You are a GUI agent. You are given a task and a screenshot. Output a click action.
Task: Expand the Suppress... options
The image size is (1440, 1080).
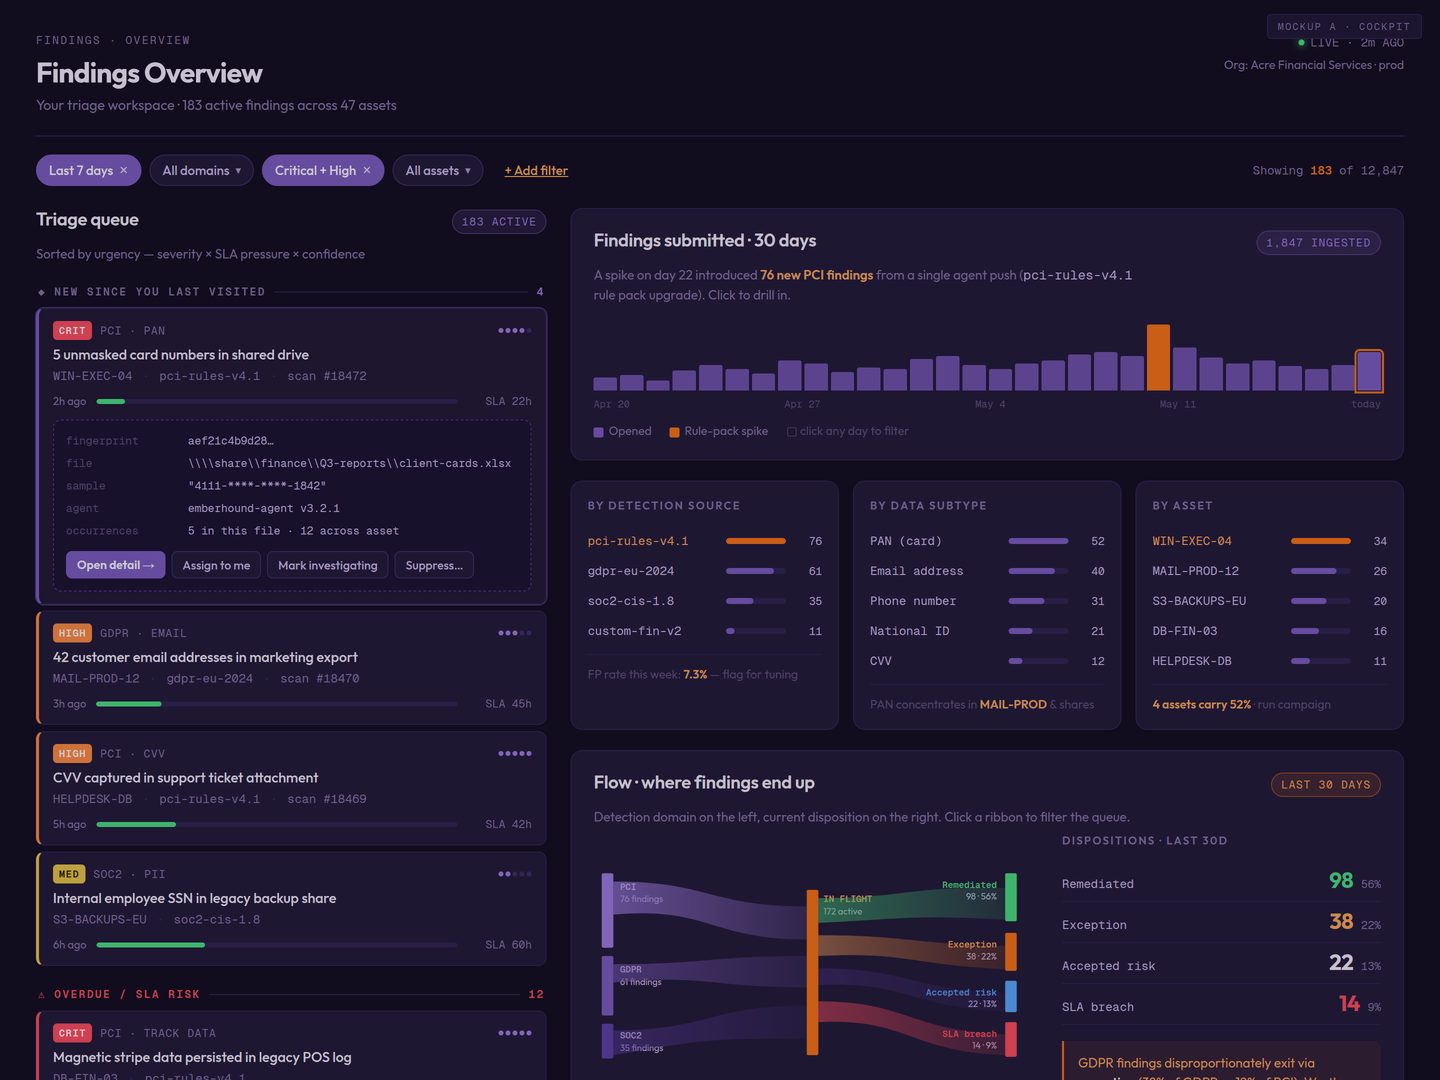434,565
